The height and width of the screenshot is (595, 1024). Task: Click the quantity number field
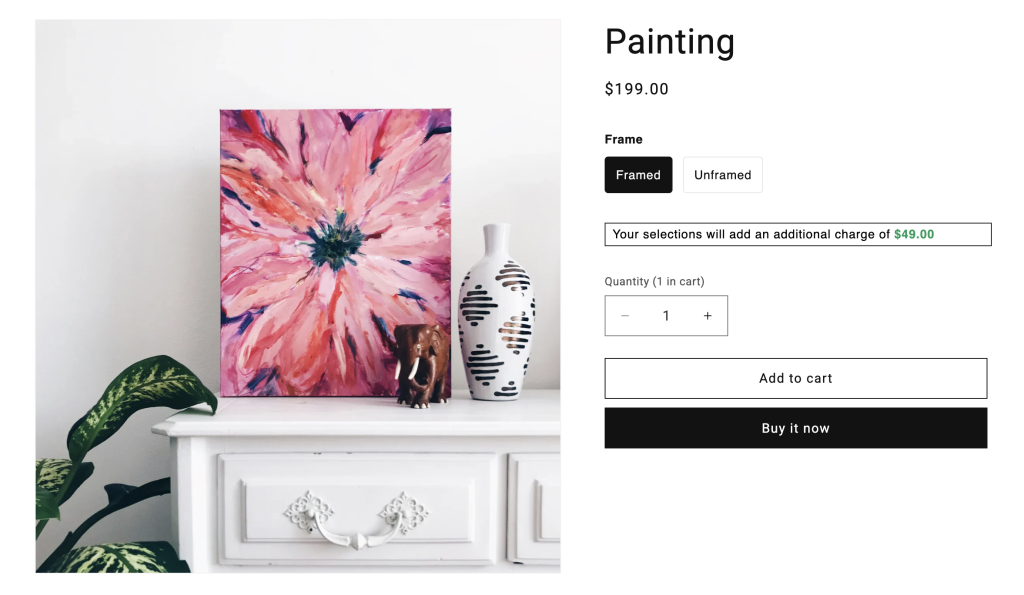666,315
